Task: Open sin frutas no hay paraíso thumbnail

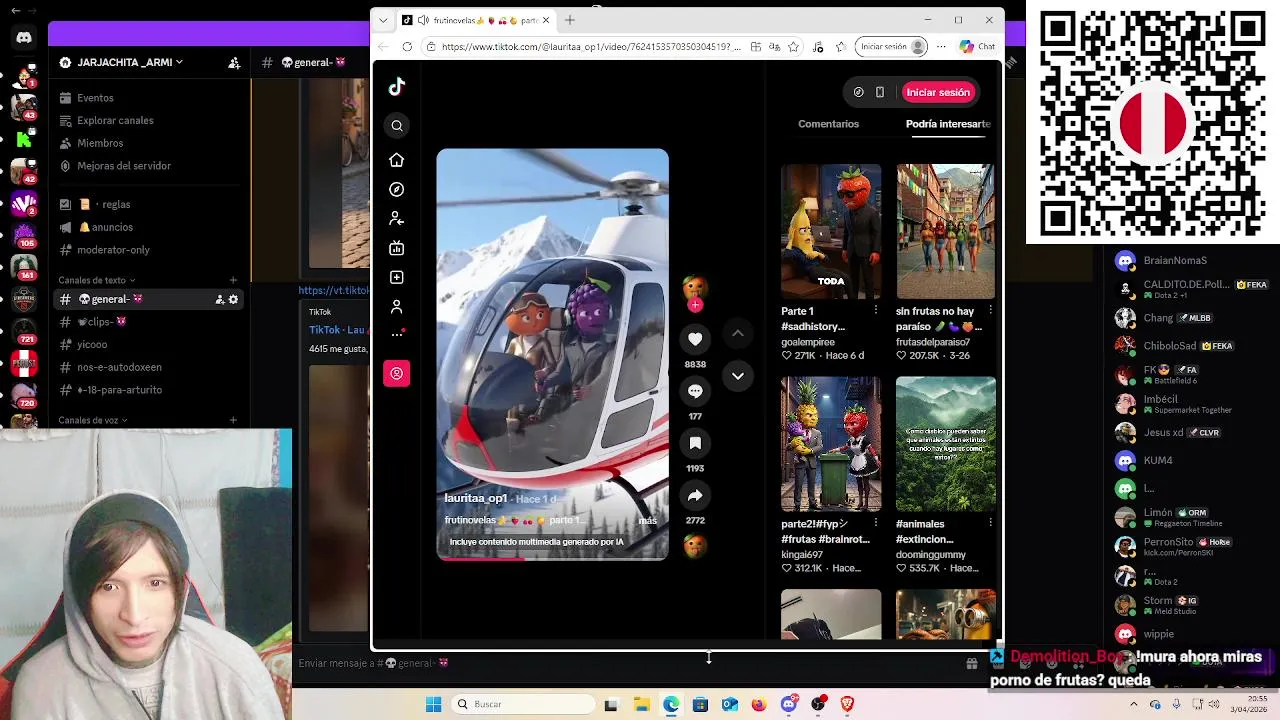Action: click(x=946, y=232)
